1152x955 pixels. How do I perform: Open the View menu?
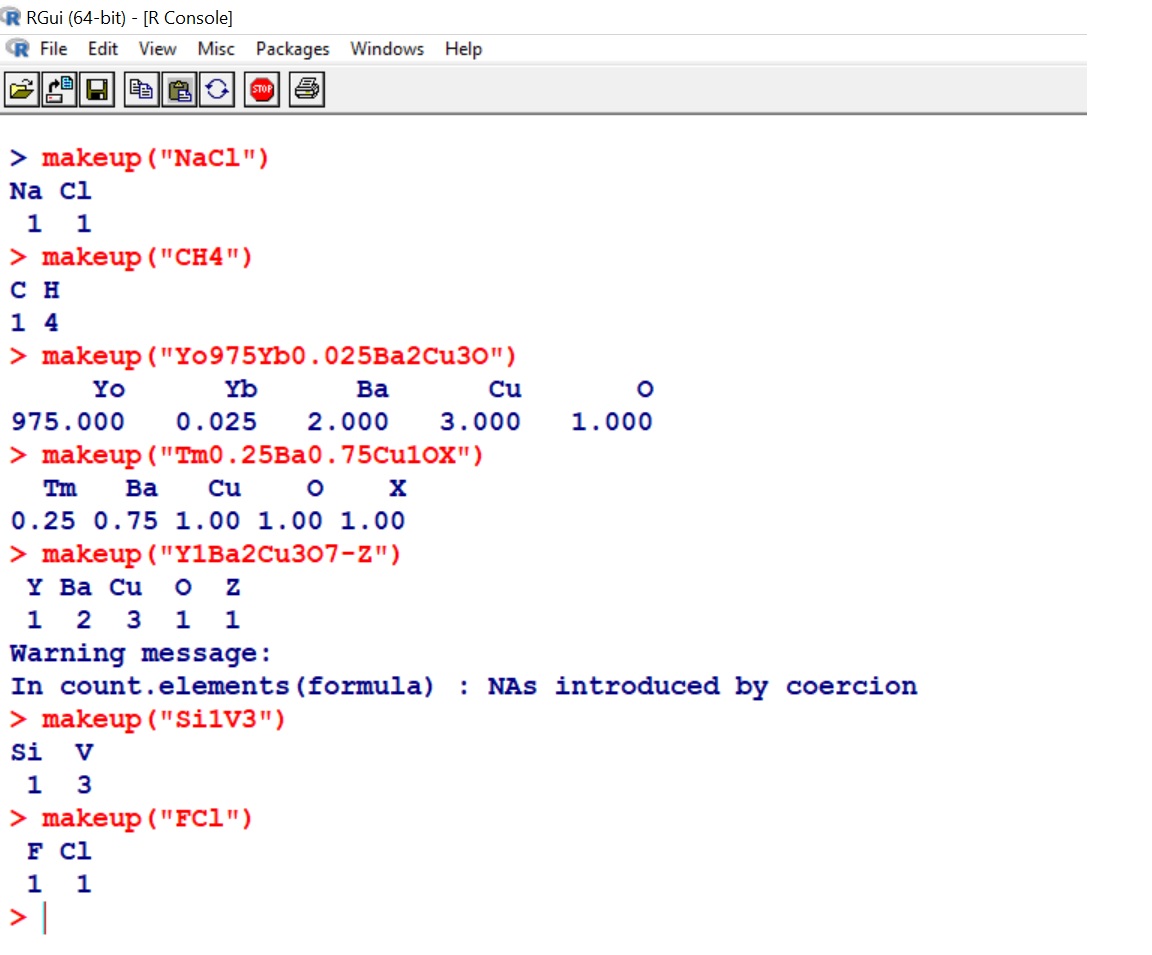click(157, 49)
